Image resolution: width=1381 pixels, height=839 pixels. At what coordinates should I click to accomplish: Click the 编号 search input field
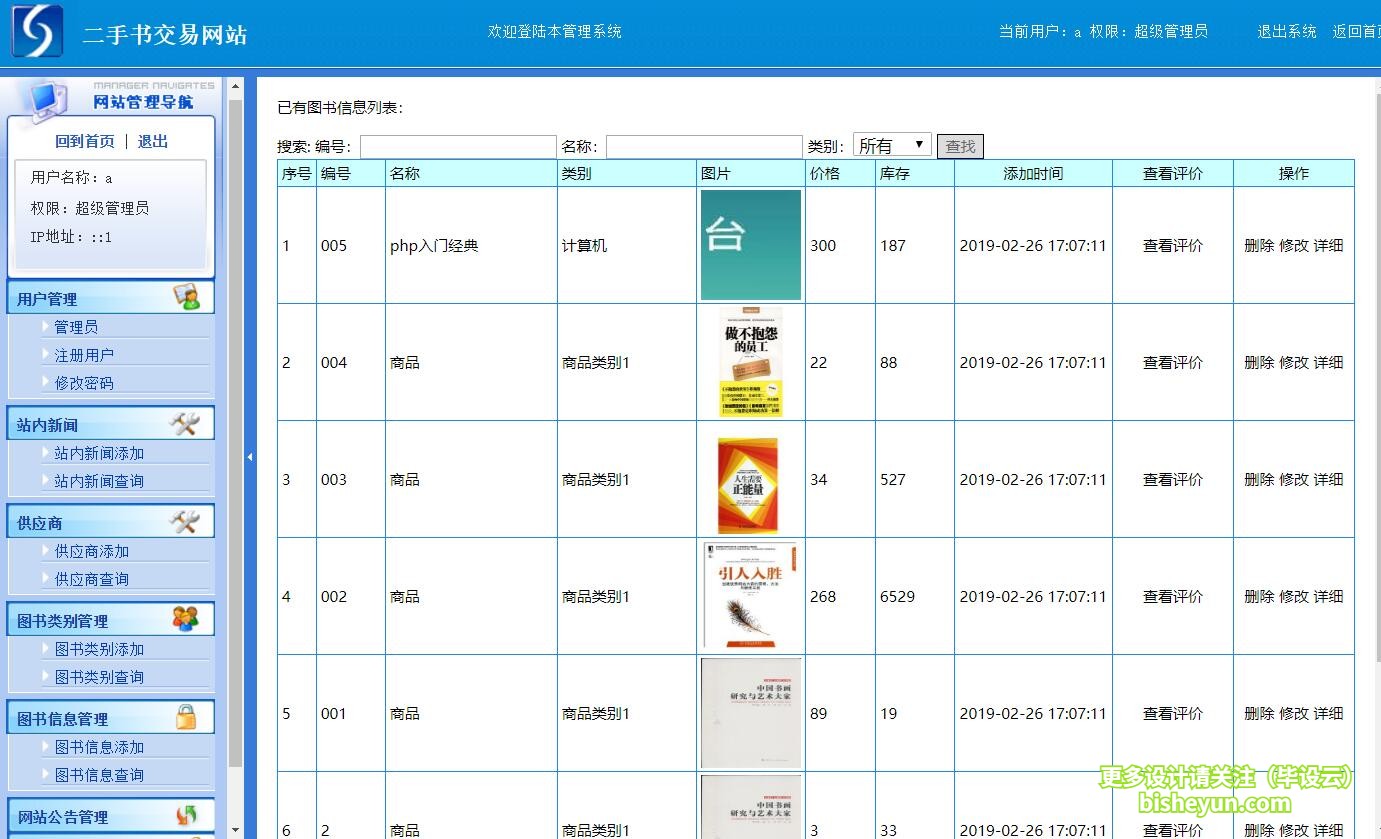(458, 147)
